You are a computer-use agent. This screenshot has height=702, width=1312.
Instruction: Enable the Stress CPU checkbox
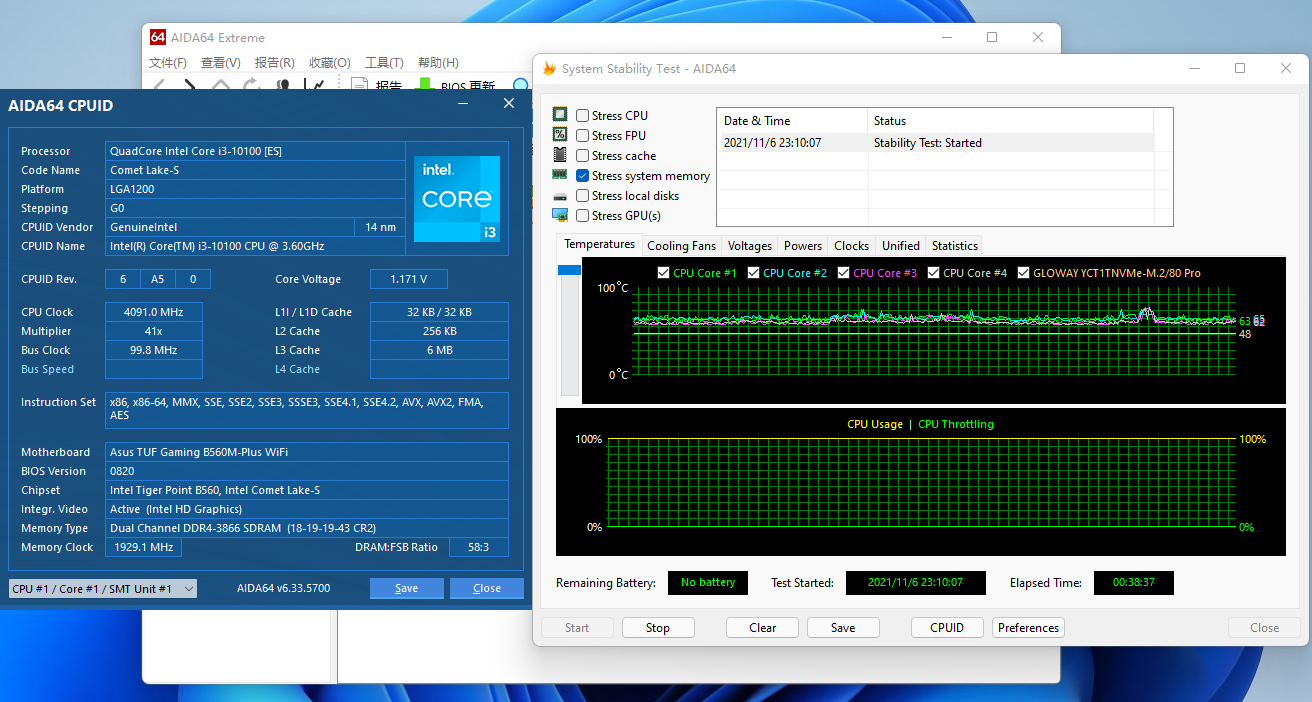(582, 114)
